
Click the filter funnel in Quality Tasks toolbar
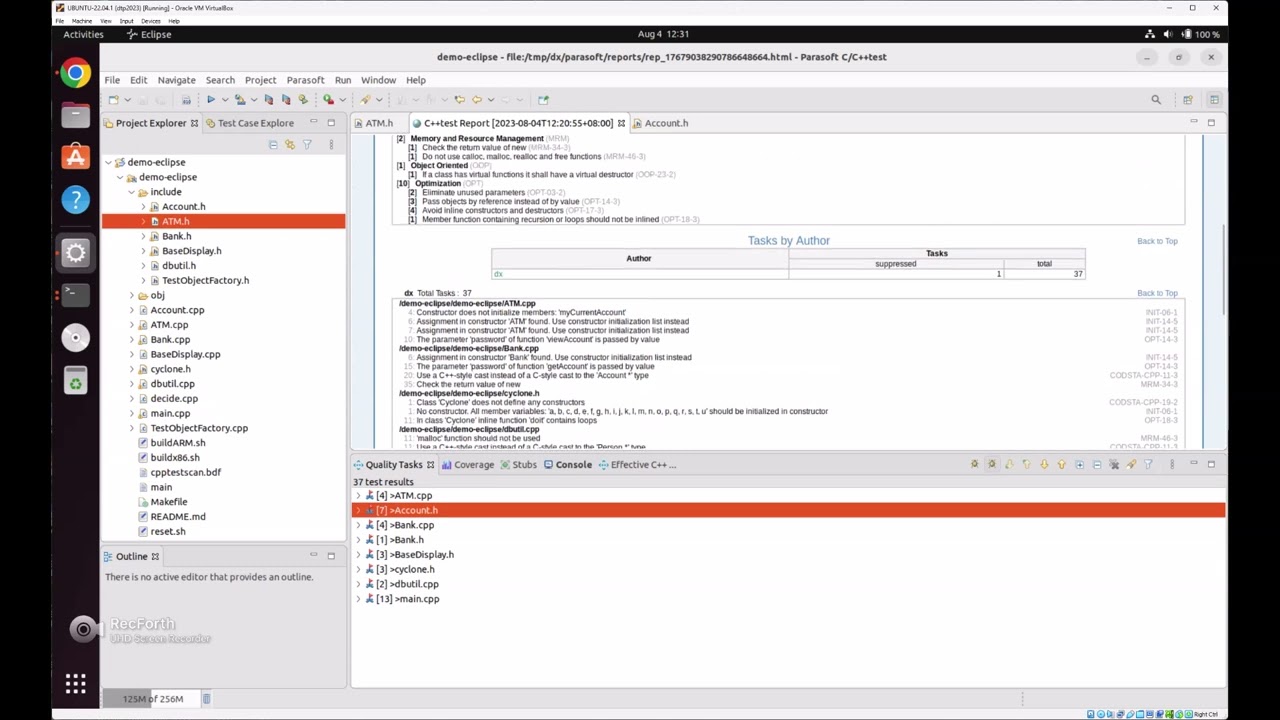click(x=1148, y=465)
